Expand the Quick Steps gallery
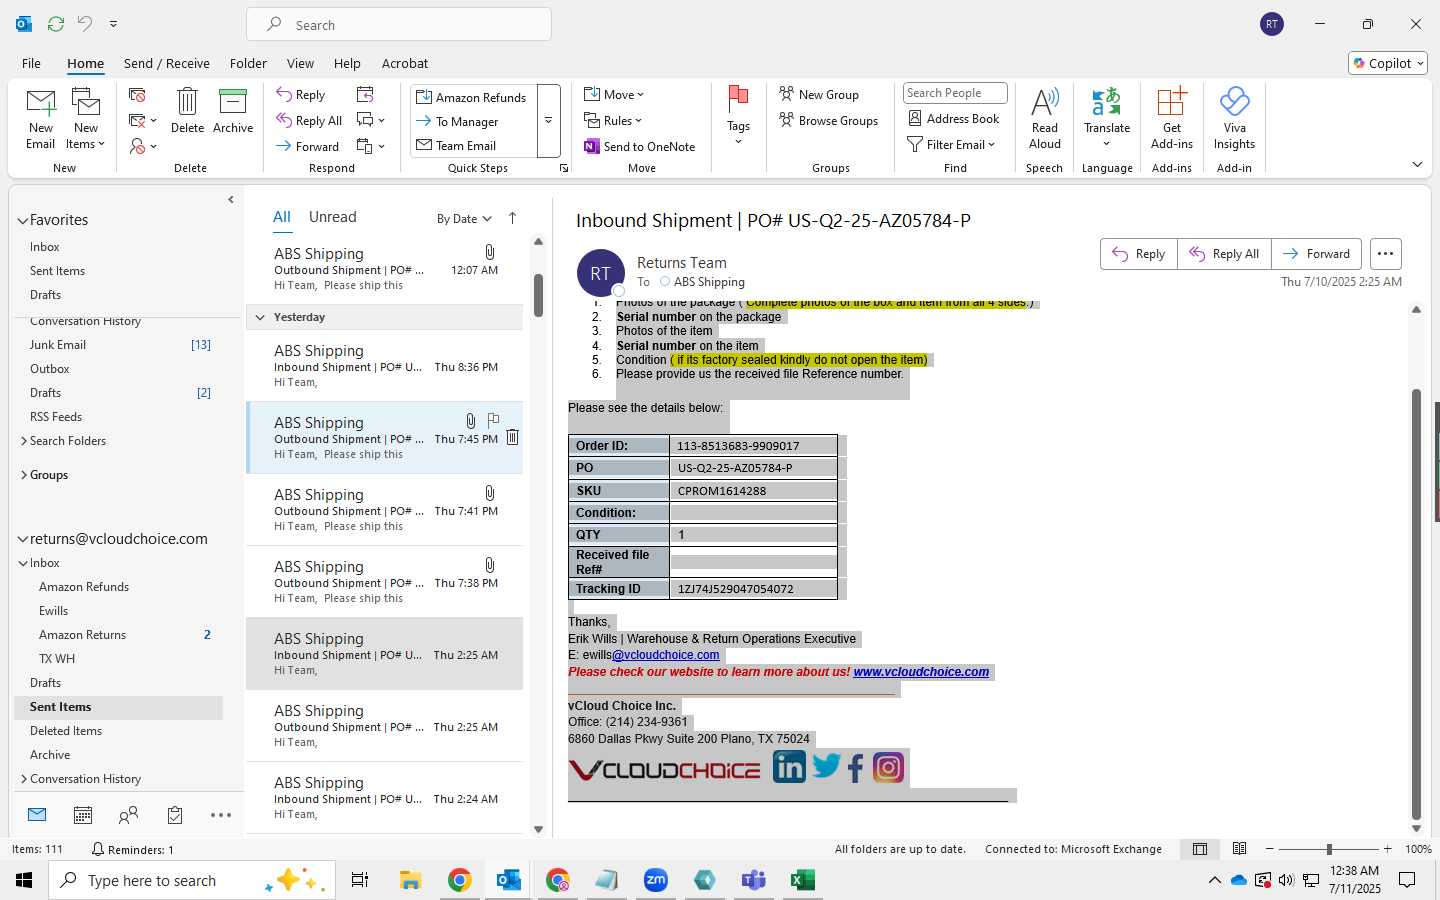Screen dimensions: 1440x900 point(548,121)
